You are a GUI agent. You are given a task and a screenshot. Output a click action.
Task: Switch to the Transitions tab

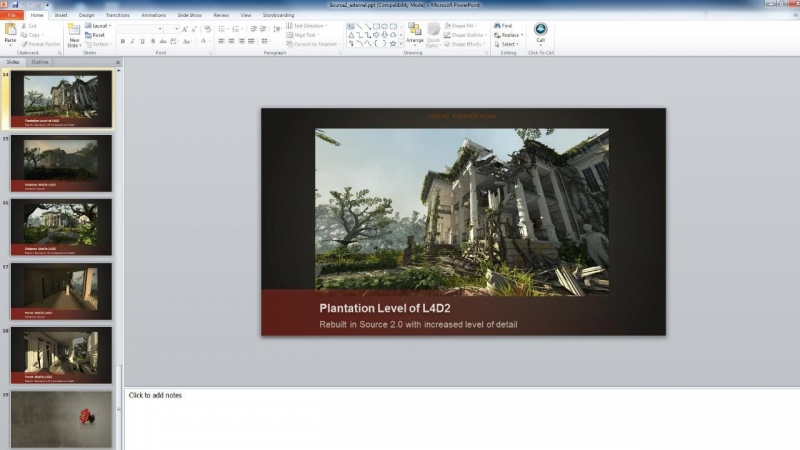(117, 15)
